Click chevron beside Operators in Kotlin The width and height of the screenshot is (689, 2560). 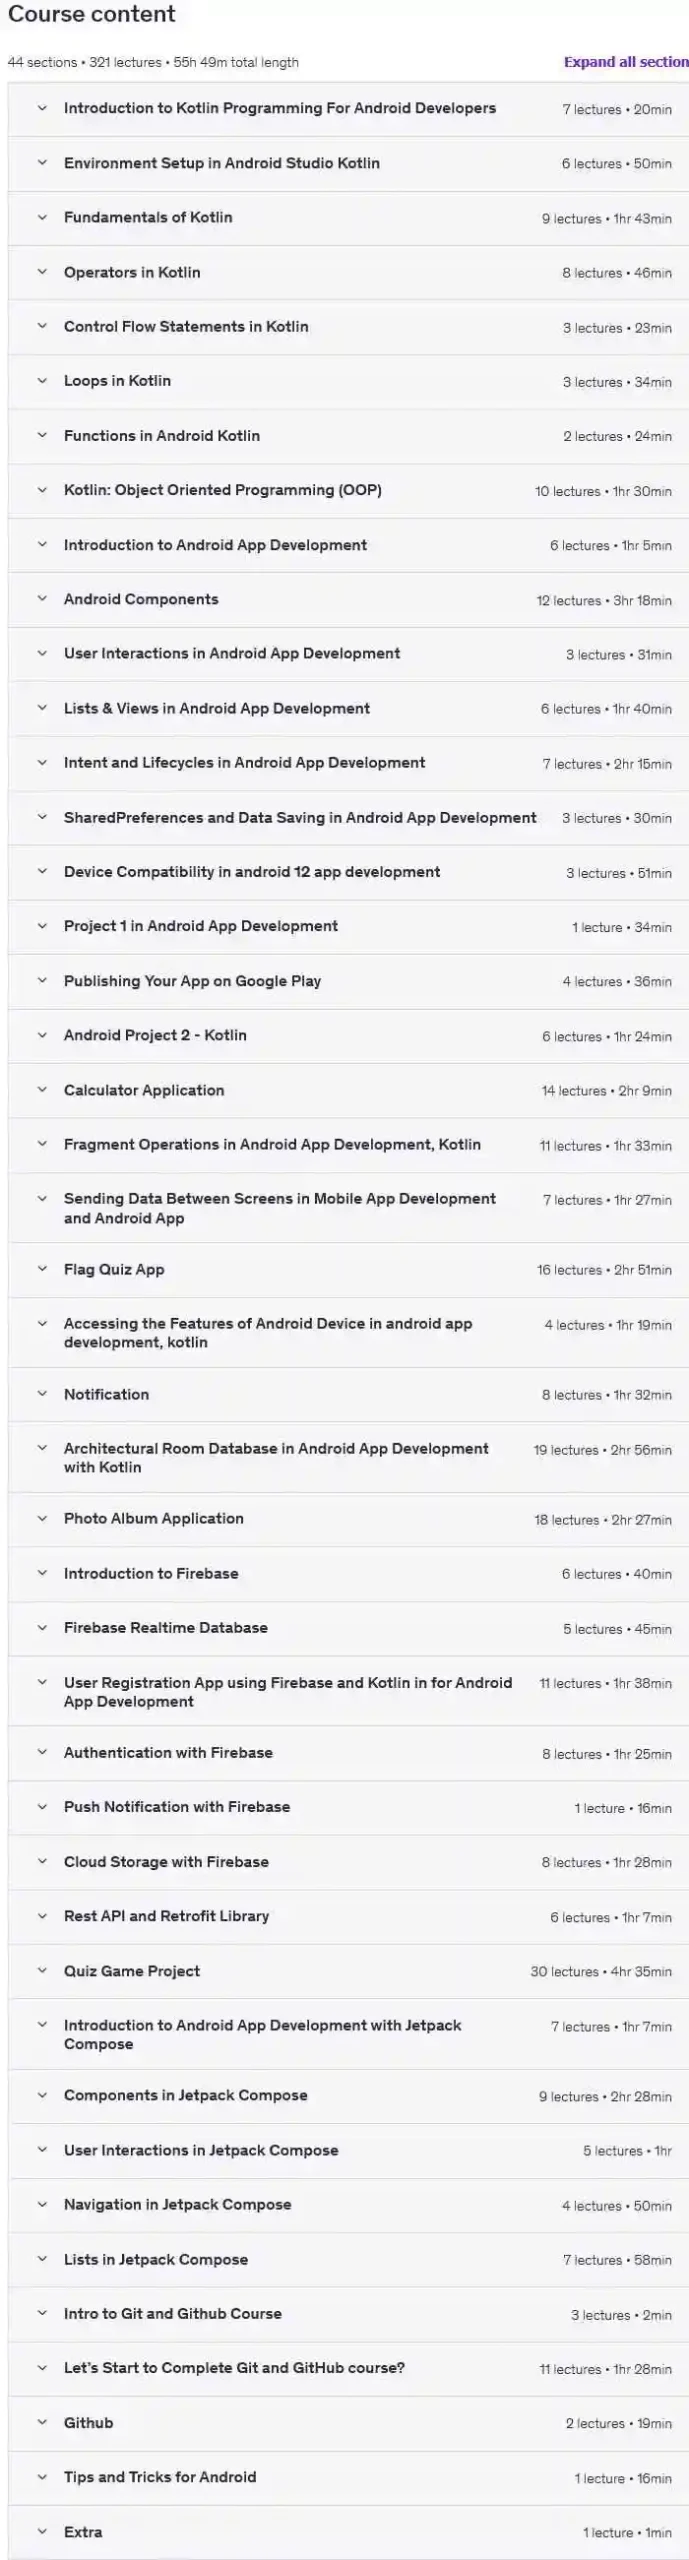(42, 272)
